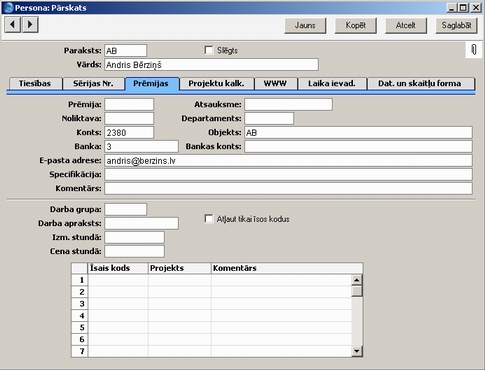Screen dimensions: 485x370
Task: Go to the previous record arrow
Action: pyautogui.click(x=13, y=24)
